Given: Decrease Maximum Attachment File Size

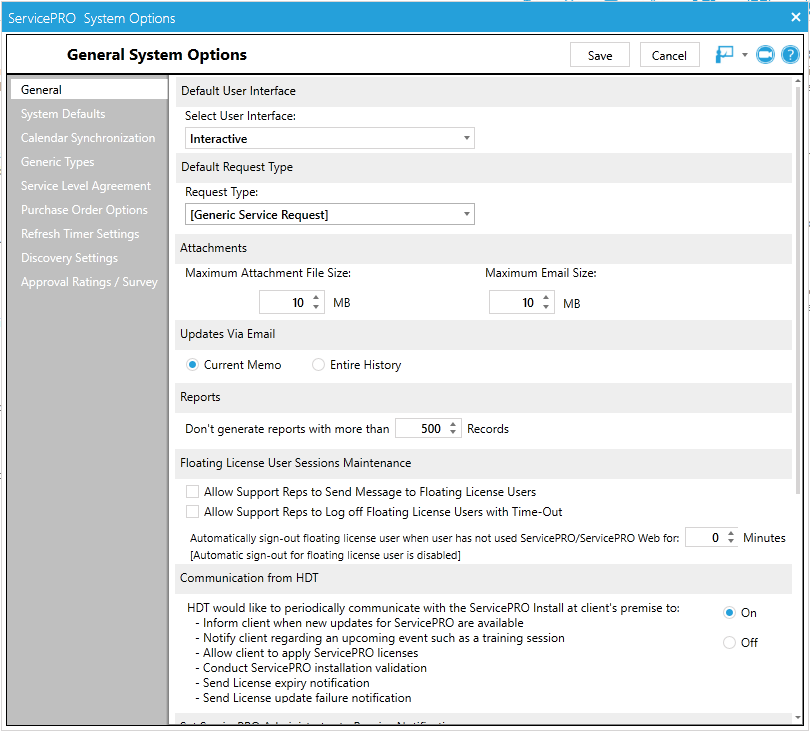Looking at the screenshot, I should pyautogui.click(x=316, y=307).
